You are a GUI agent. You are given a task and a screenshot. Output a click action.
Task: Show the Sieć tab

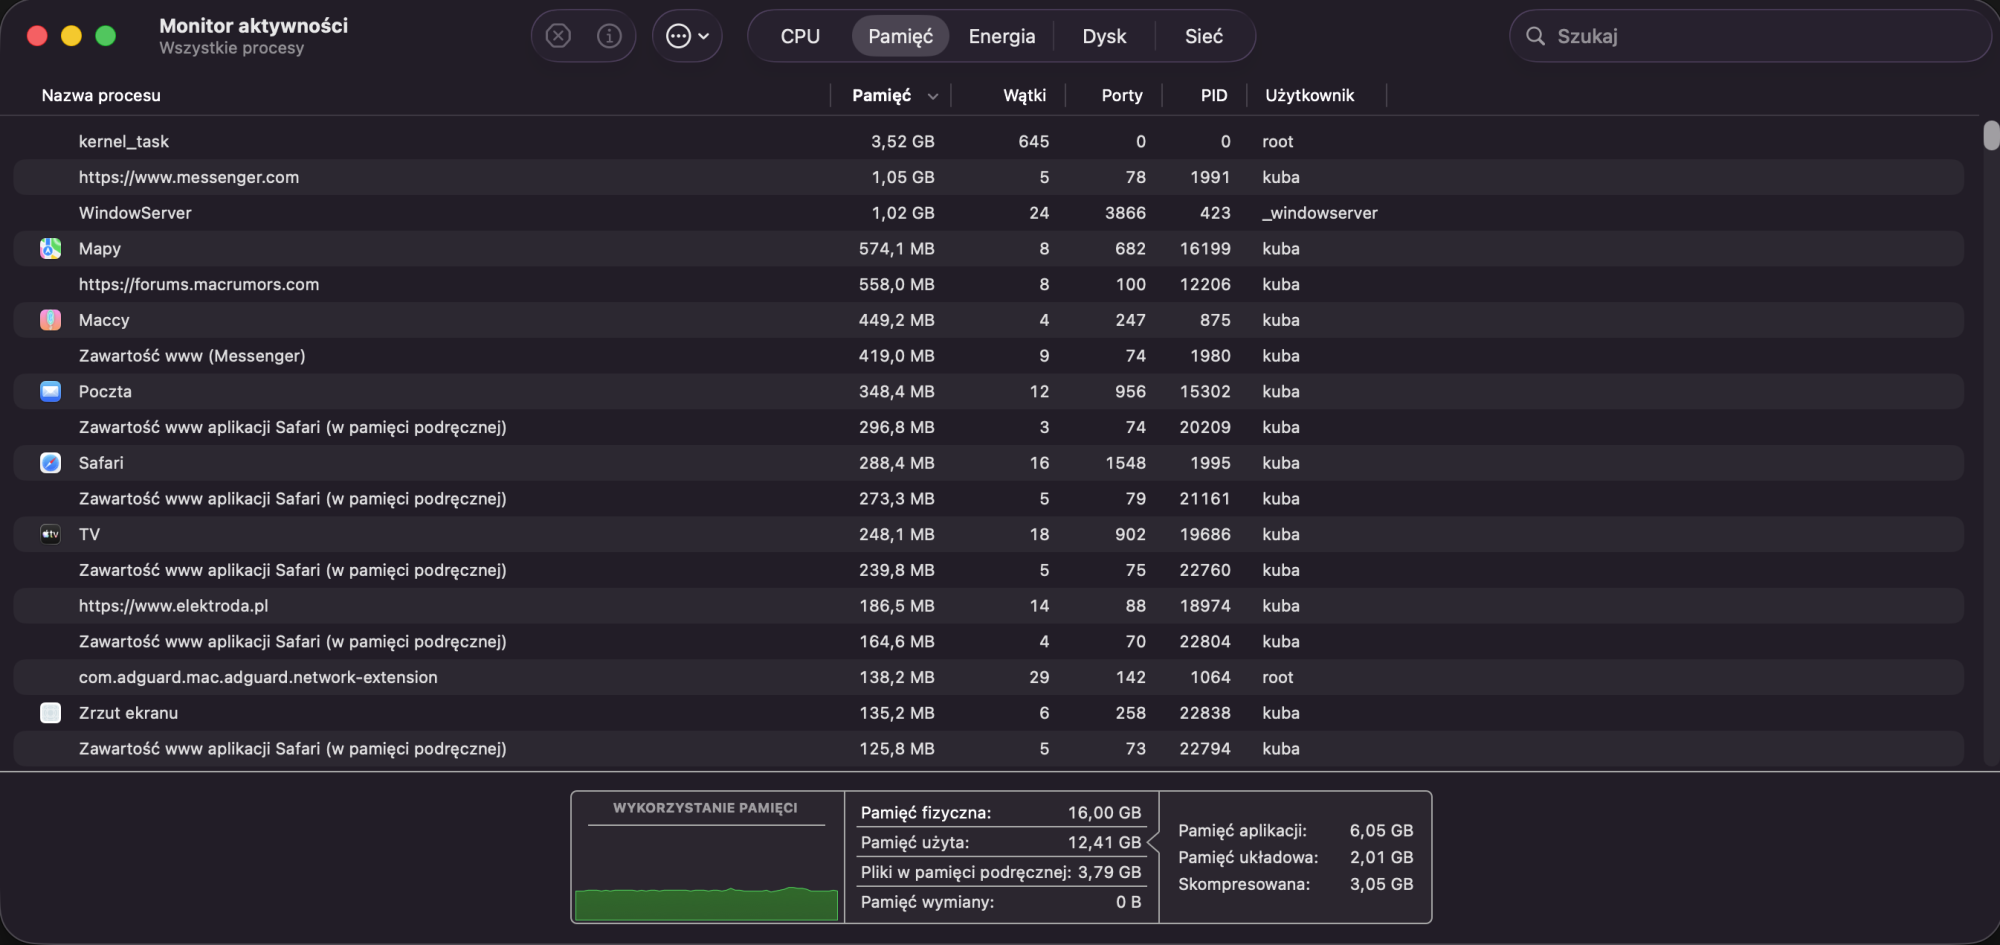(1204, 36)
